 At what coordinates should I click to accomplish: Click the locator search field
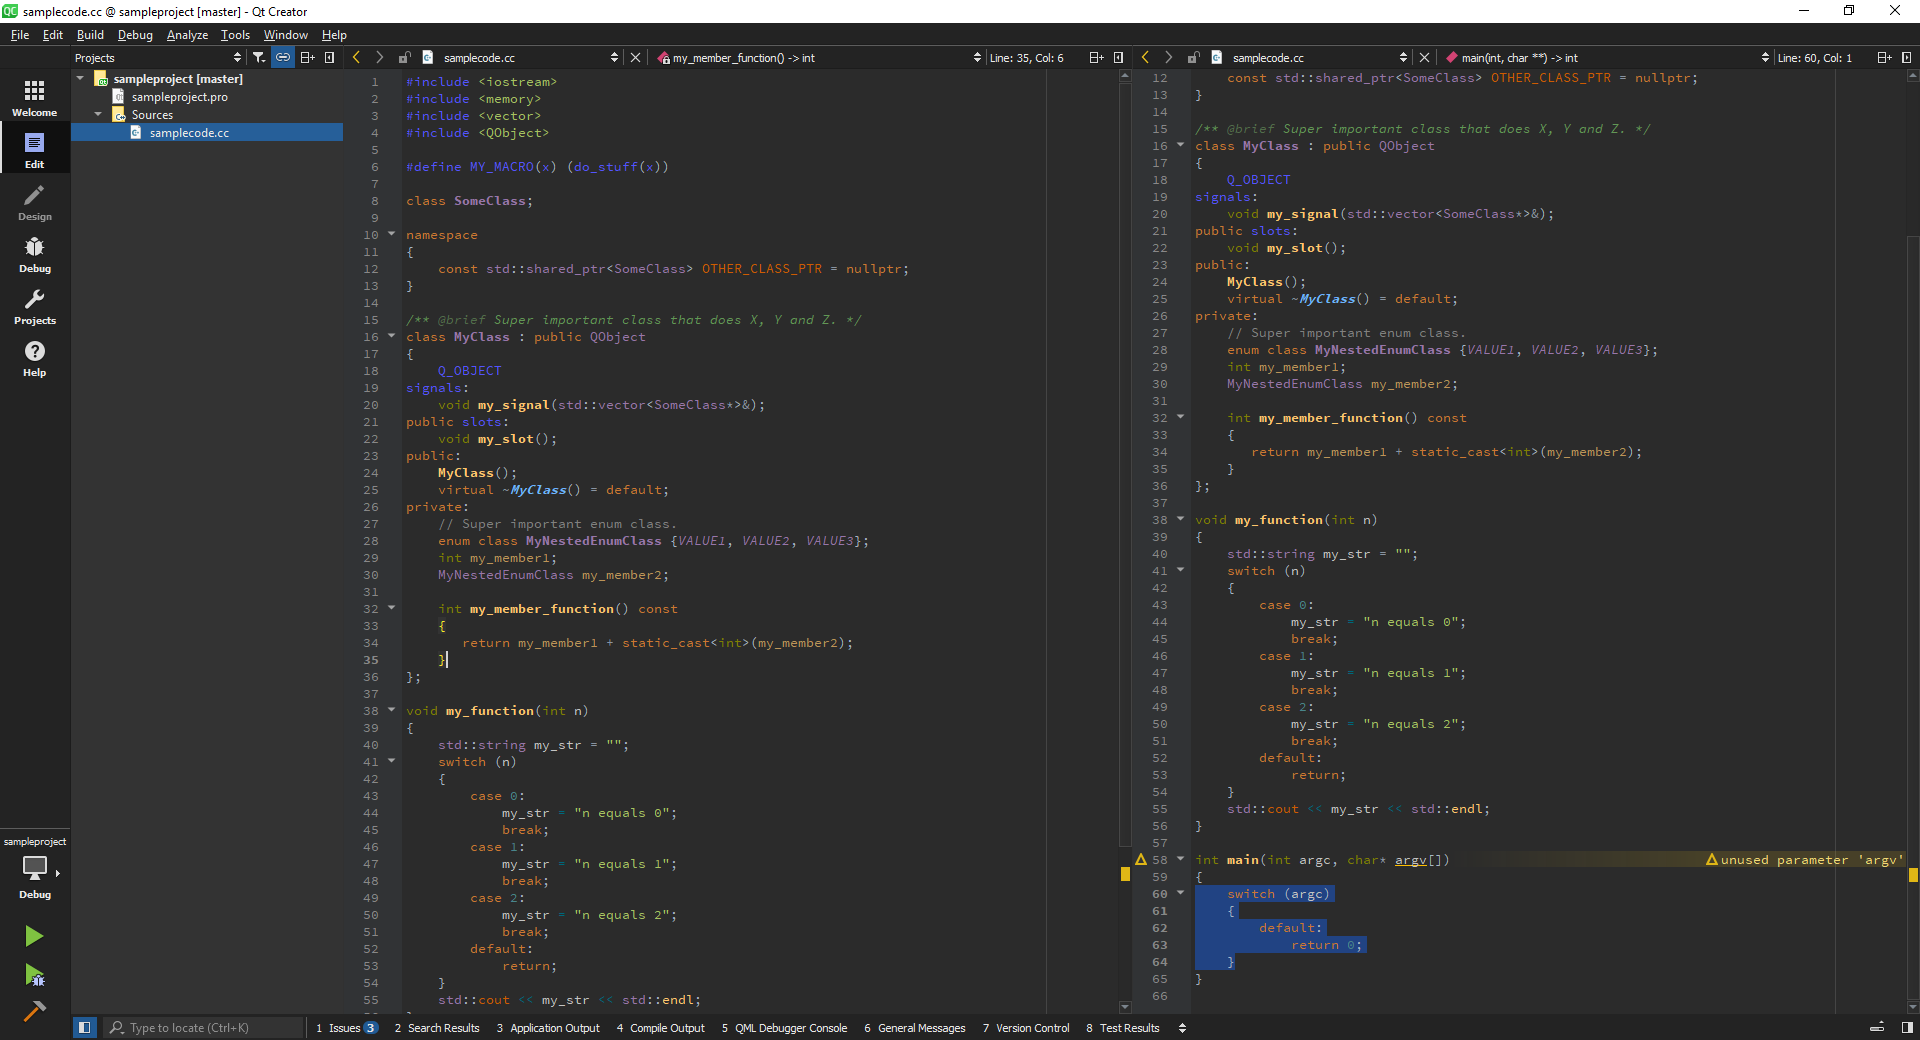[204, 1028]
